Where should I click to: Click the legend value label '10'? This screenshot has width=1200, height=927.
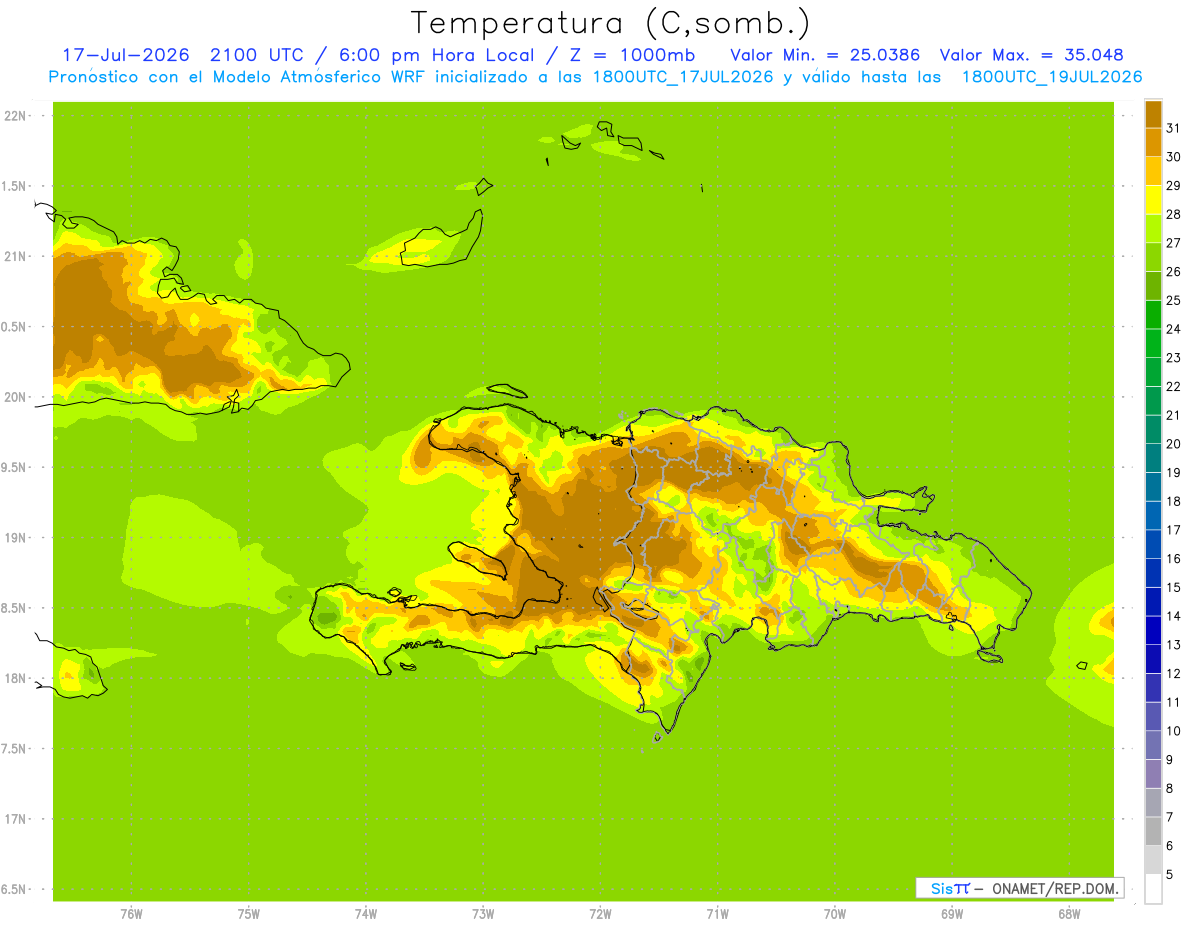point(1173,731)
